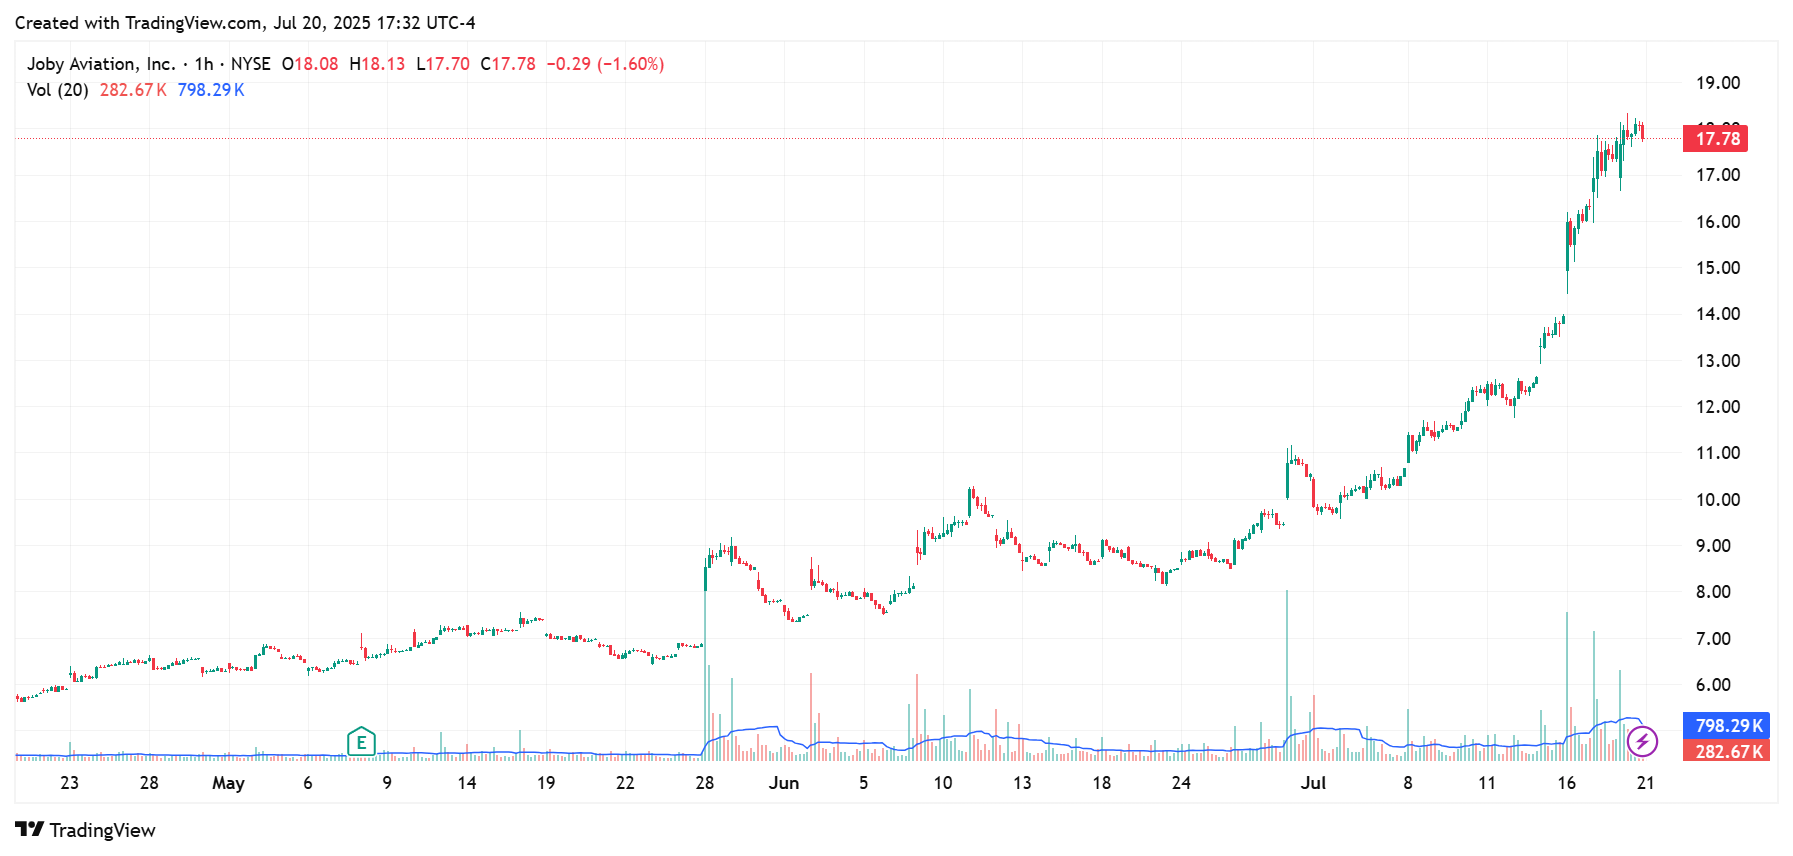Click the high value 18.13 in legend
Image resolution: width=1793 pixels, height=856 pixels.
tap(383, 64)
